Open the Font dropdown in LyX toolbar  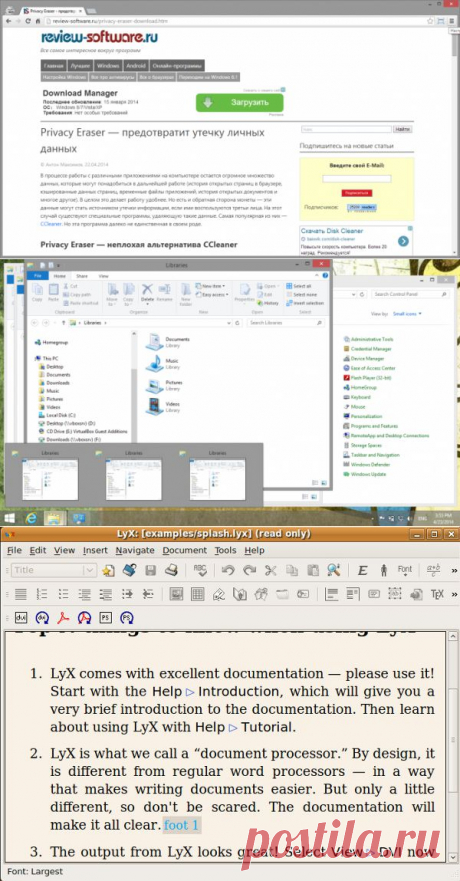tap(405, 570)
